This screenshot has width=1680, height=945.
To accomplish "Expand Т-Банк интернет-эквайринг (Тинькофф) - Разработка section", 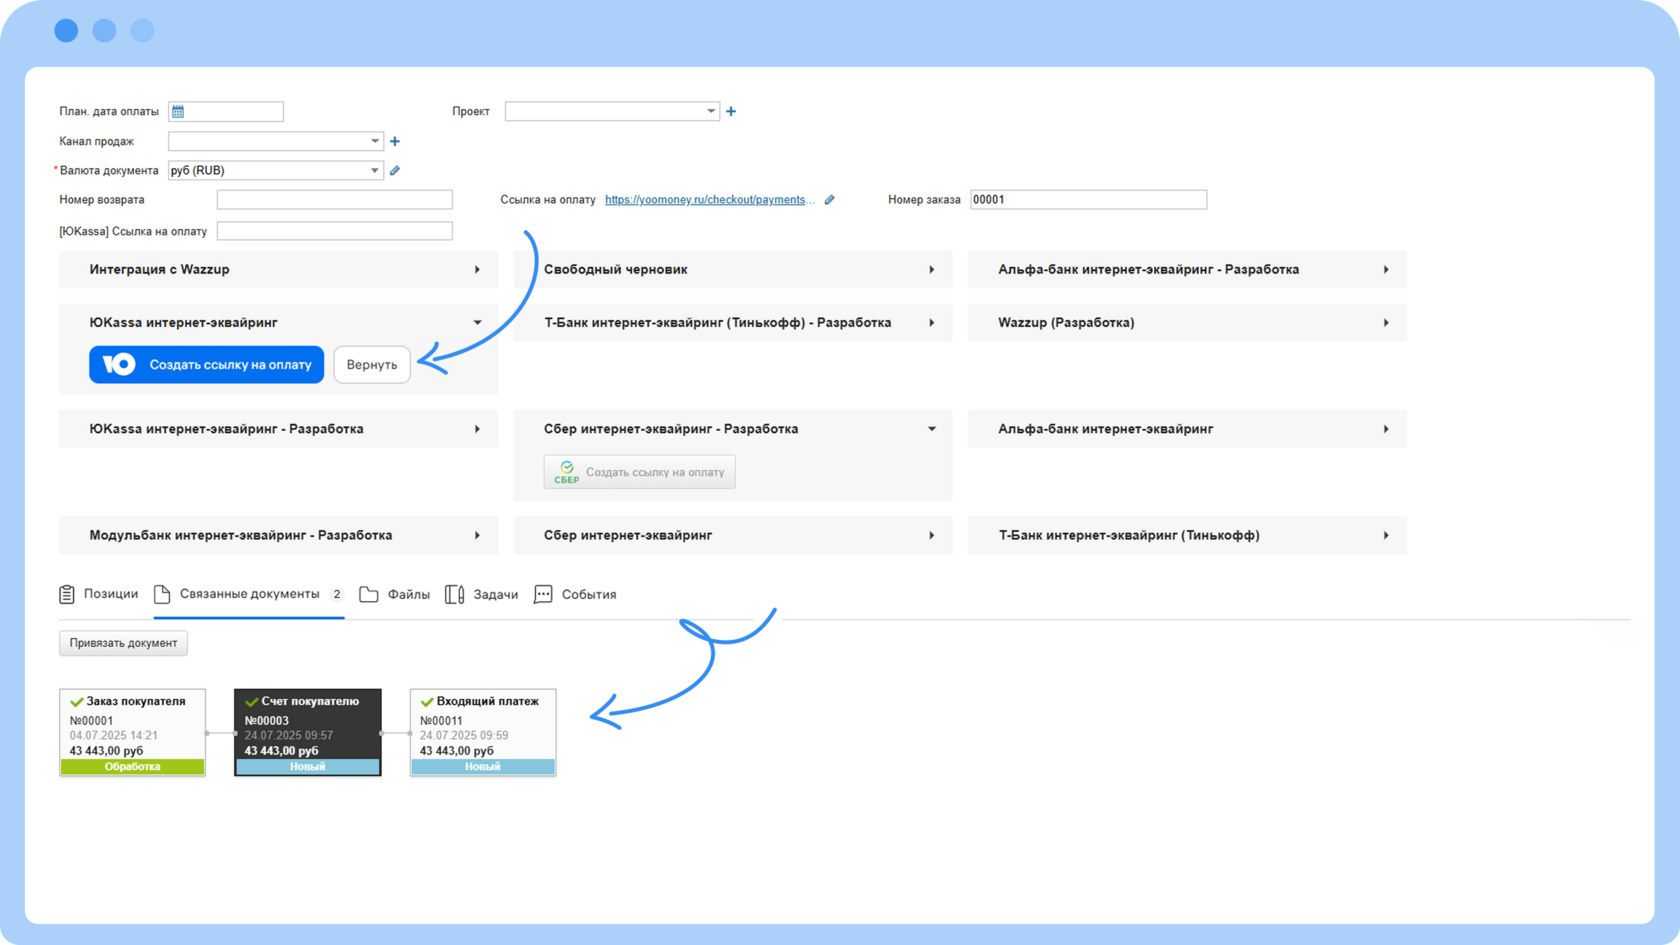I will (733, 322).
